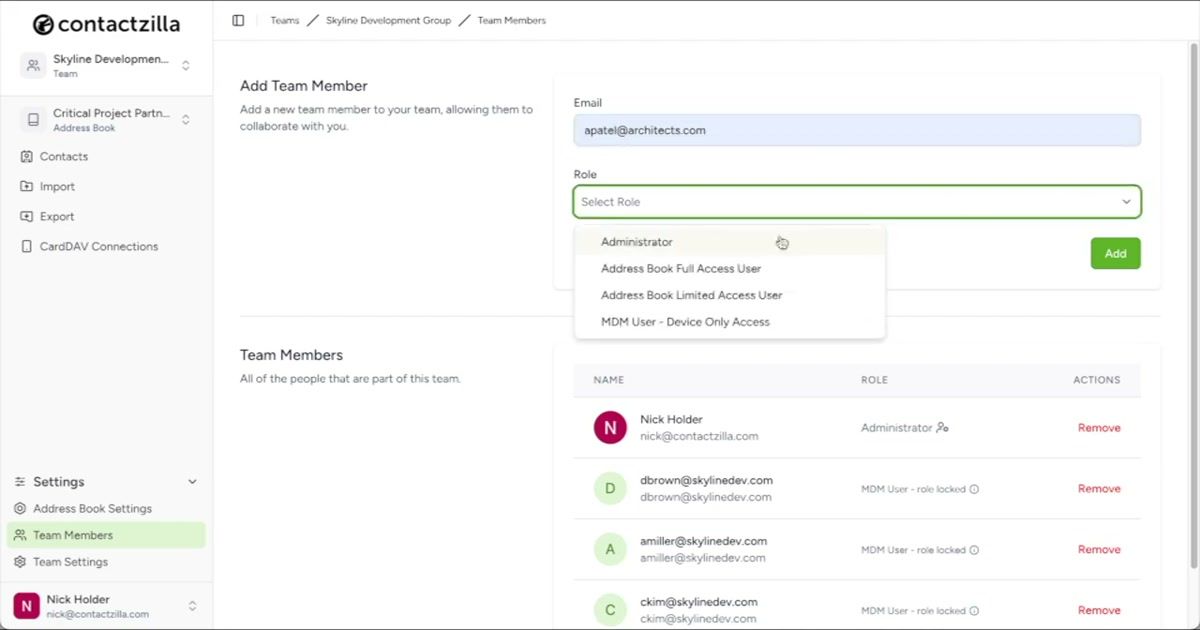Remove amiller@skylinedev.com from the team
The width and height of the screenshot is (1200, 630).
pyautogui.click(x=1099, y=550)
